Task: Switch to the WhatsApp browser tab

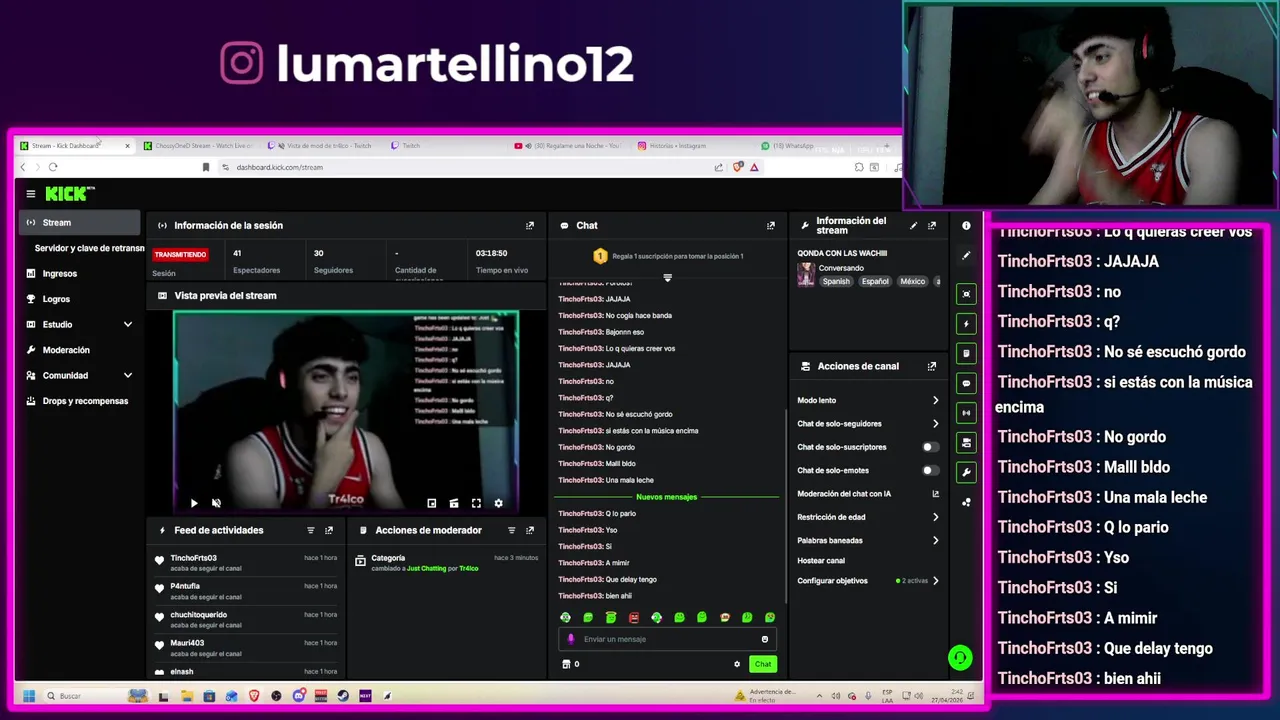Action: (795, 146)
